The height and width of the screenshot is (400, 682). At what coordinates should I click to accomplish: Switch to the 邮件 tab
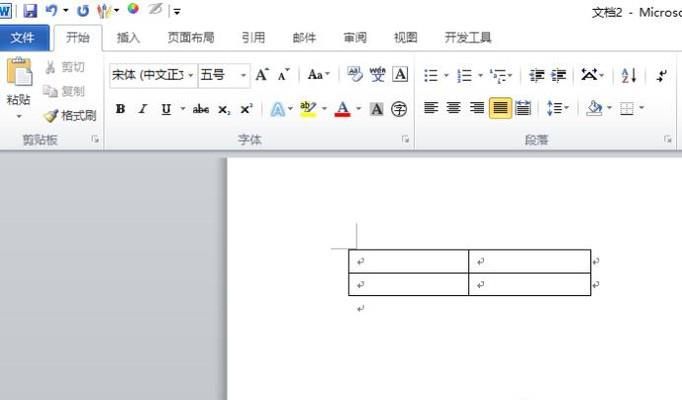pyautogui.click(x=304, y=38)
